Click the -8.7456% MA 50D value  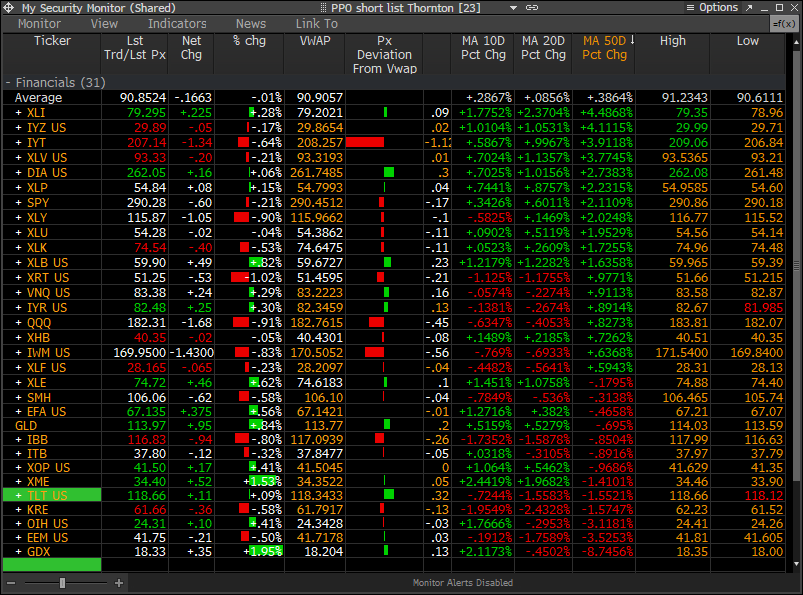point(607,551)
